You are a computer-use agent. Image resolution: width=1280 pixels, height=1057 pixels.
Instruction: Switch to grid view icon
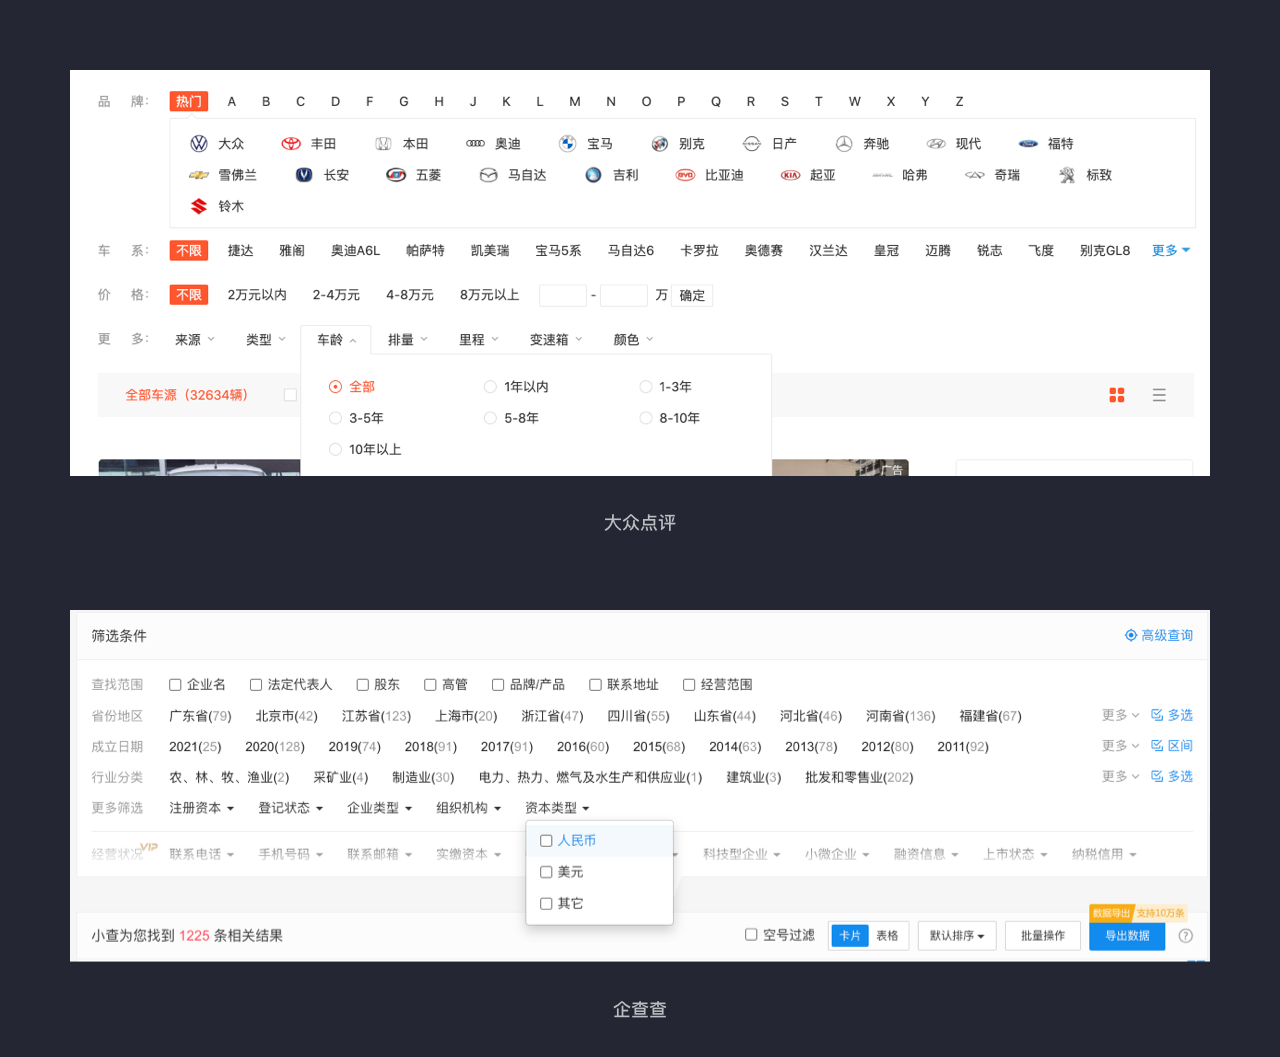(1117, 395)
